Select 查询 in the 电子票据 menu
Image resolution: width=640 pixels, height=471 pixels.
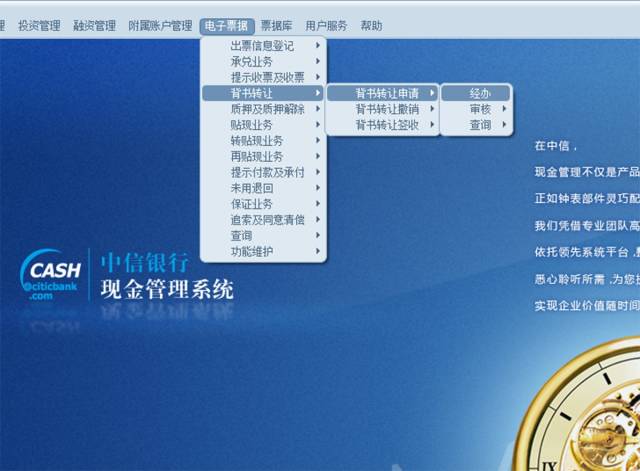pyautogui.click(x=263, y=236)
